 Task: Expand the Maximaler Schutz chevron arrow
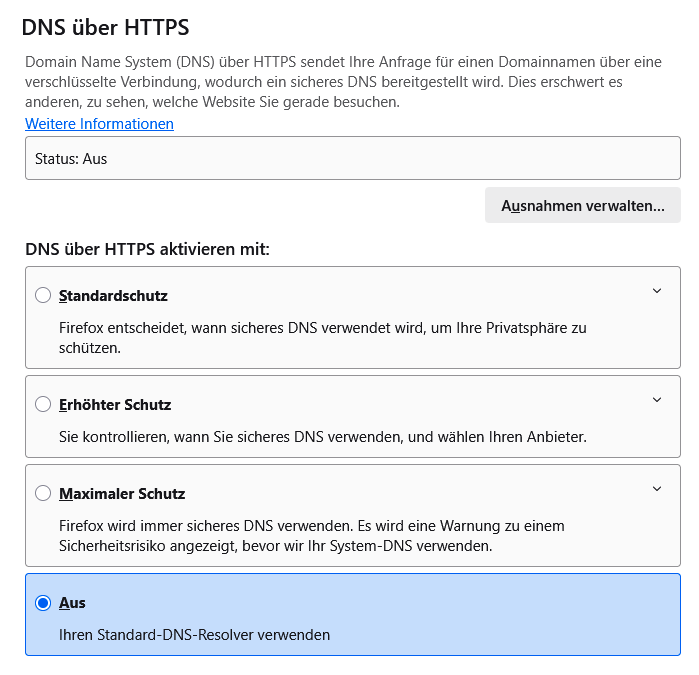tap(657, 489)
